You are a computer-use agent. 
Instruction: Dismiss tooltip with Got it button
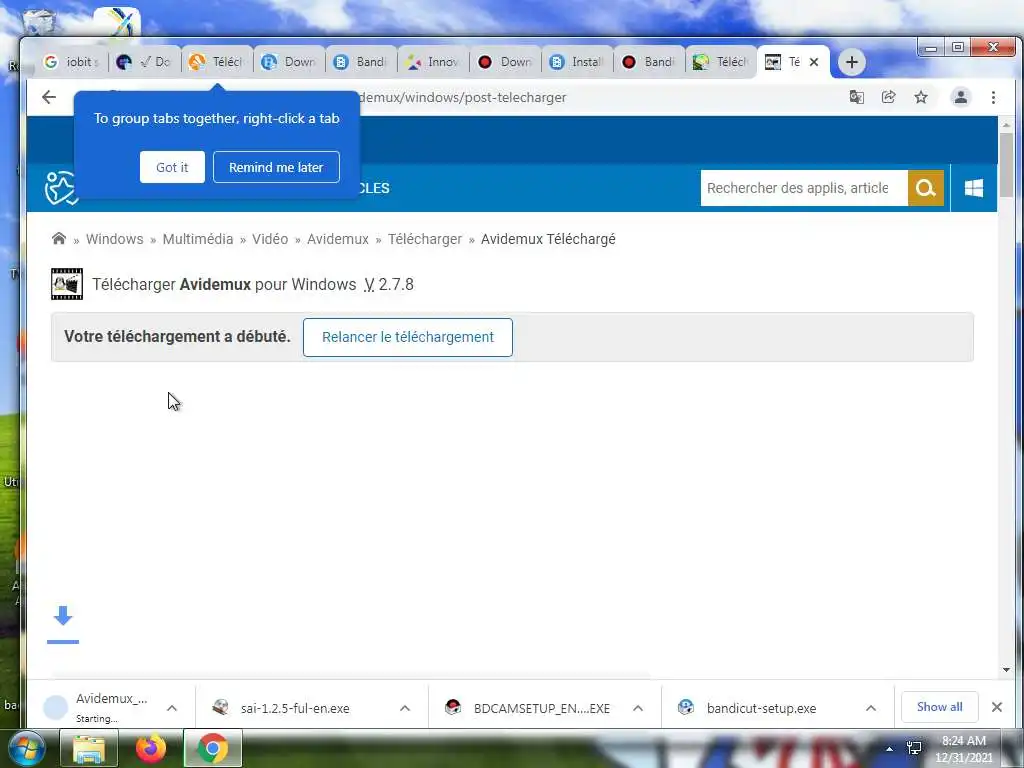172,167
